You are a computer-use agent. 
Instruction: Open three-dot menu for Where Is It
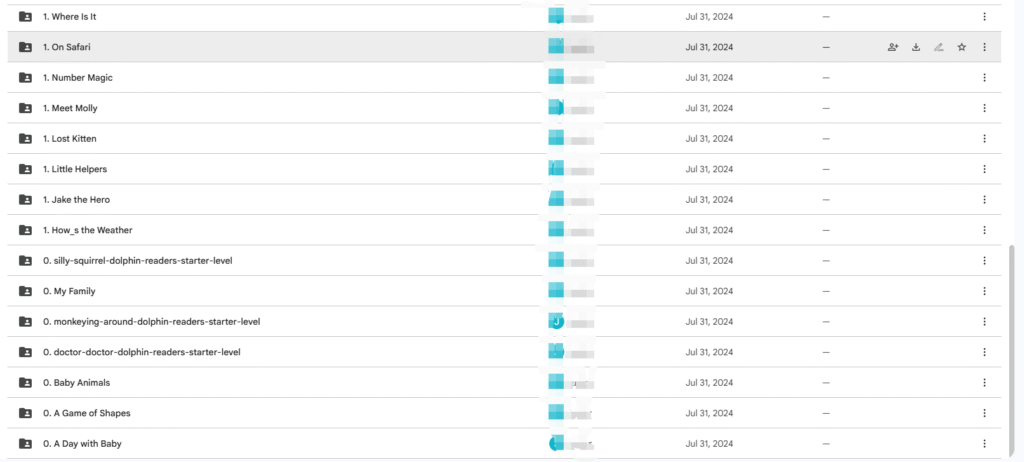coord(984,16)
